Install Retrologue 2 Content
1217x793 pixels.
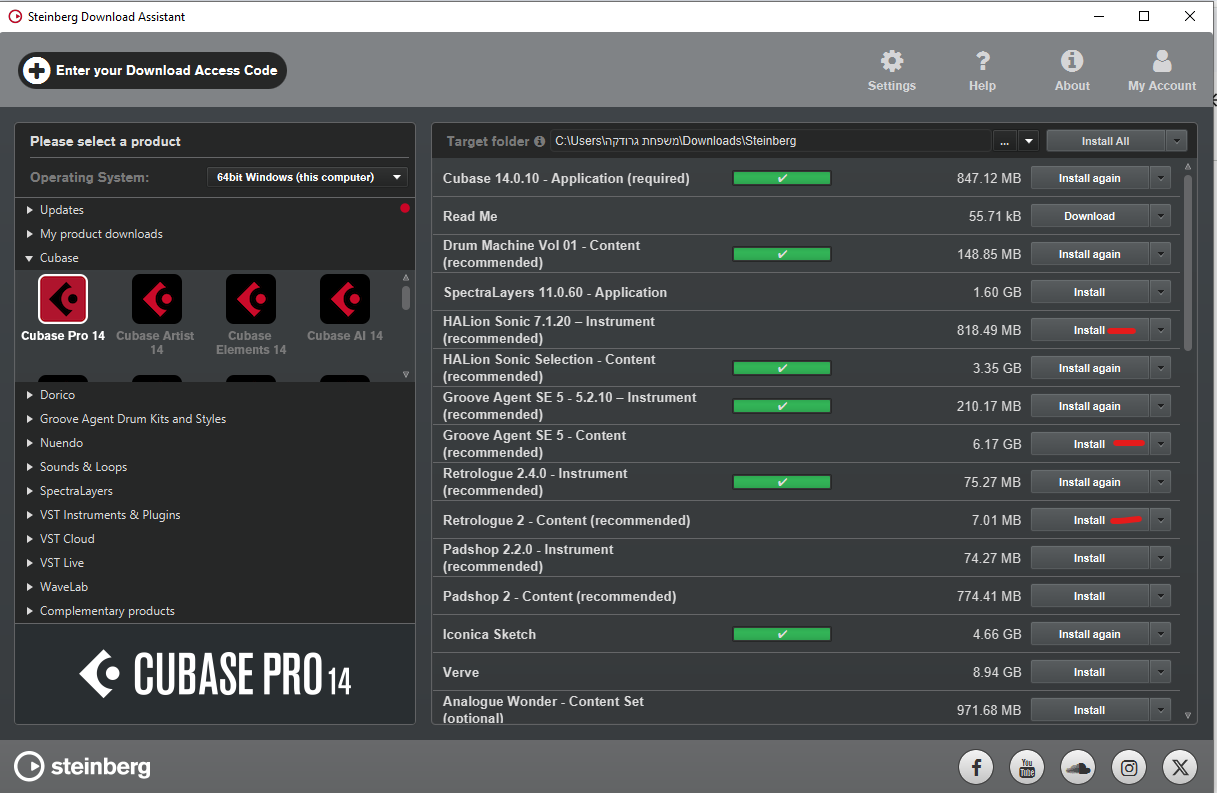(1089, 520)
